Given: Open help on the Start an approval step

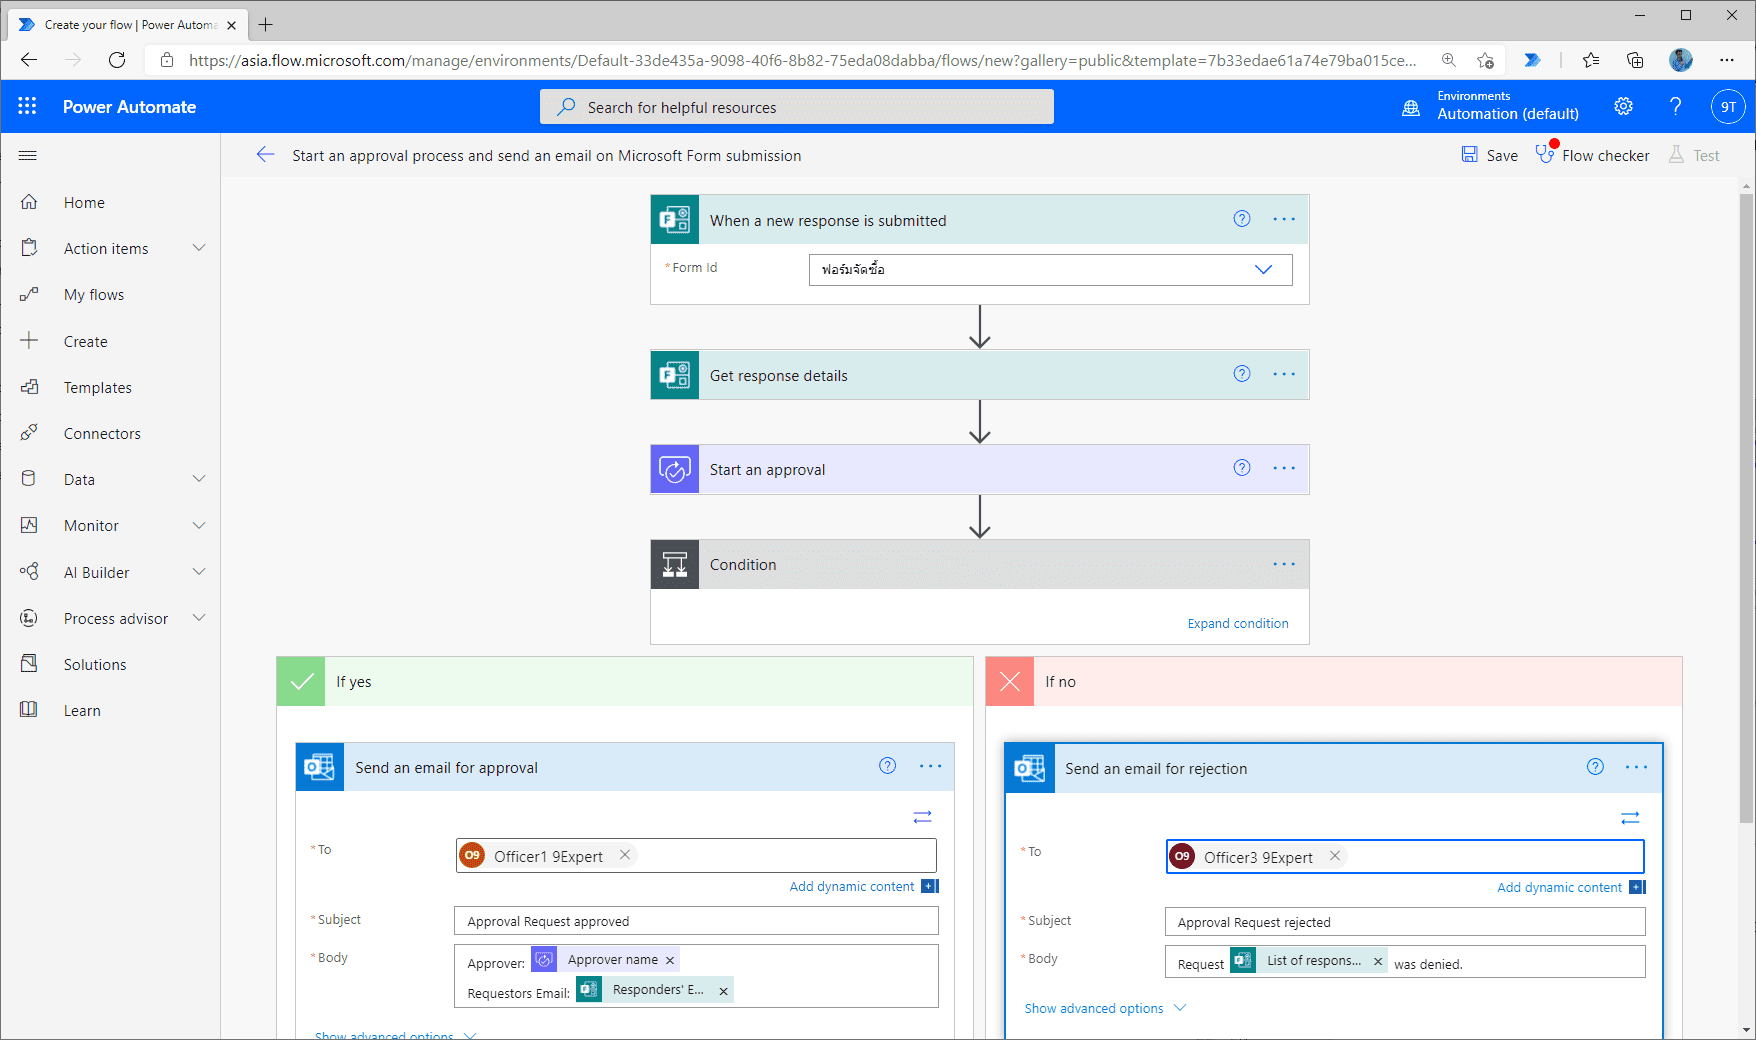Looking at the screenshot, I should [1242, 467].
